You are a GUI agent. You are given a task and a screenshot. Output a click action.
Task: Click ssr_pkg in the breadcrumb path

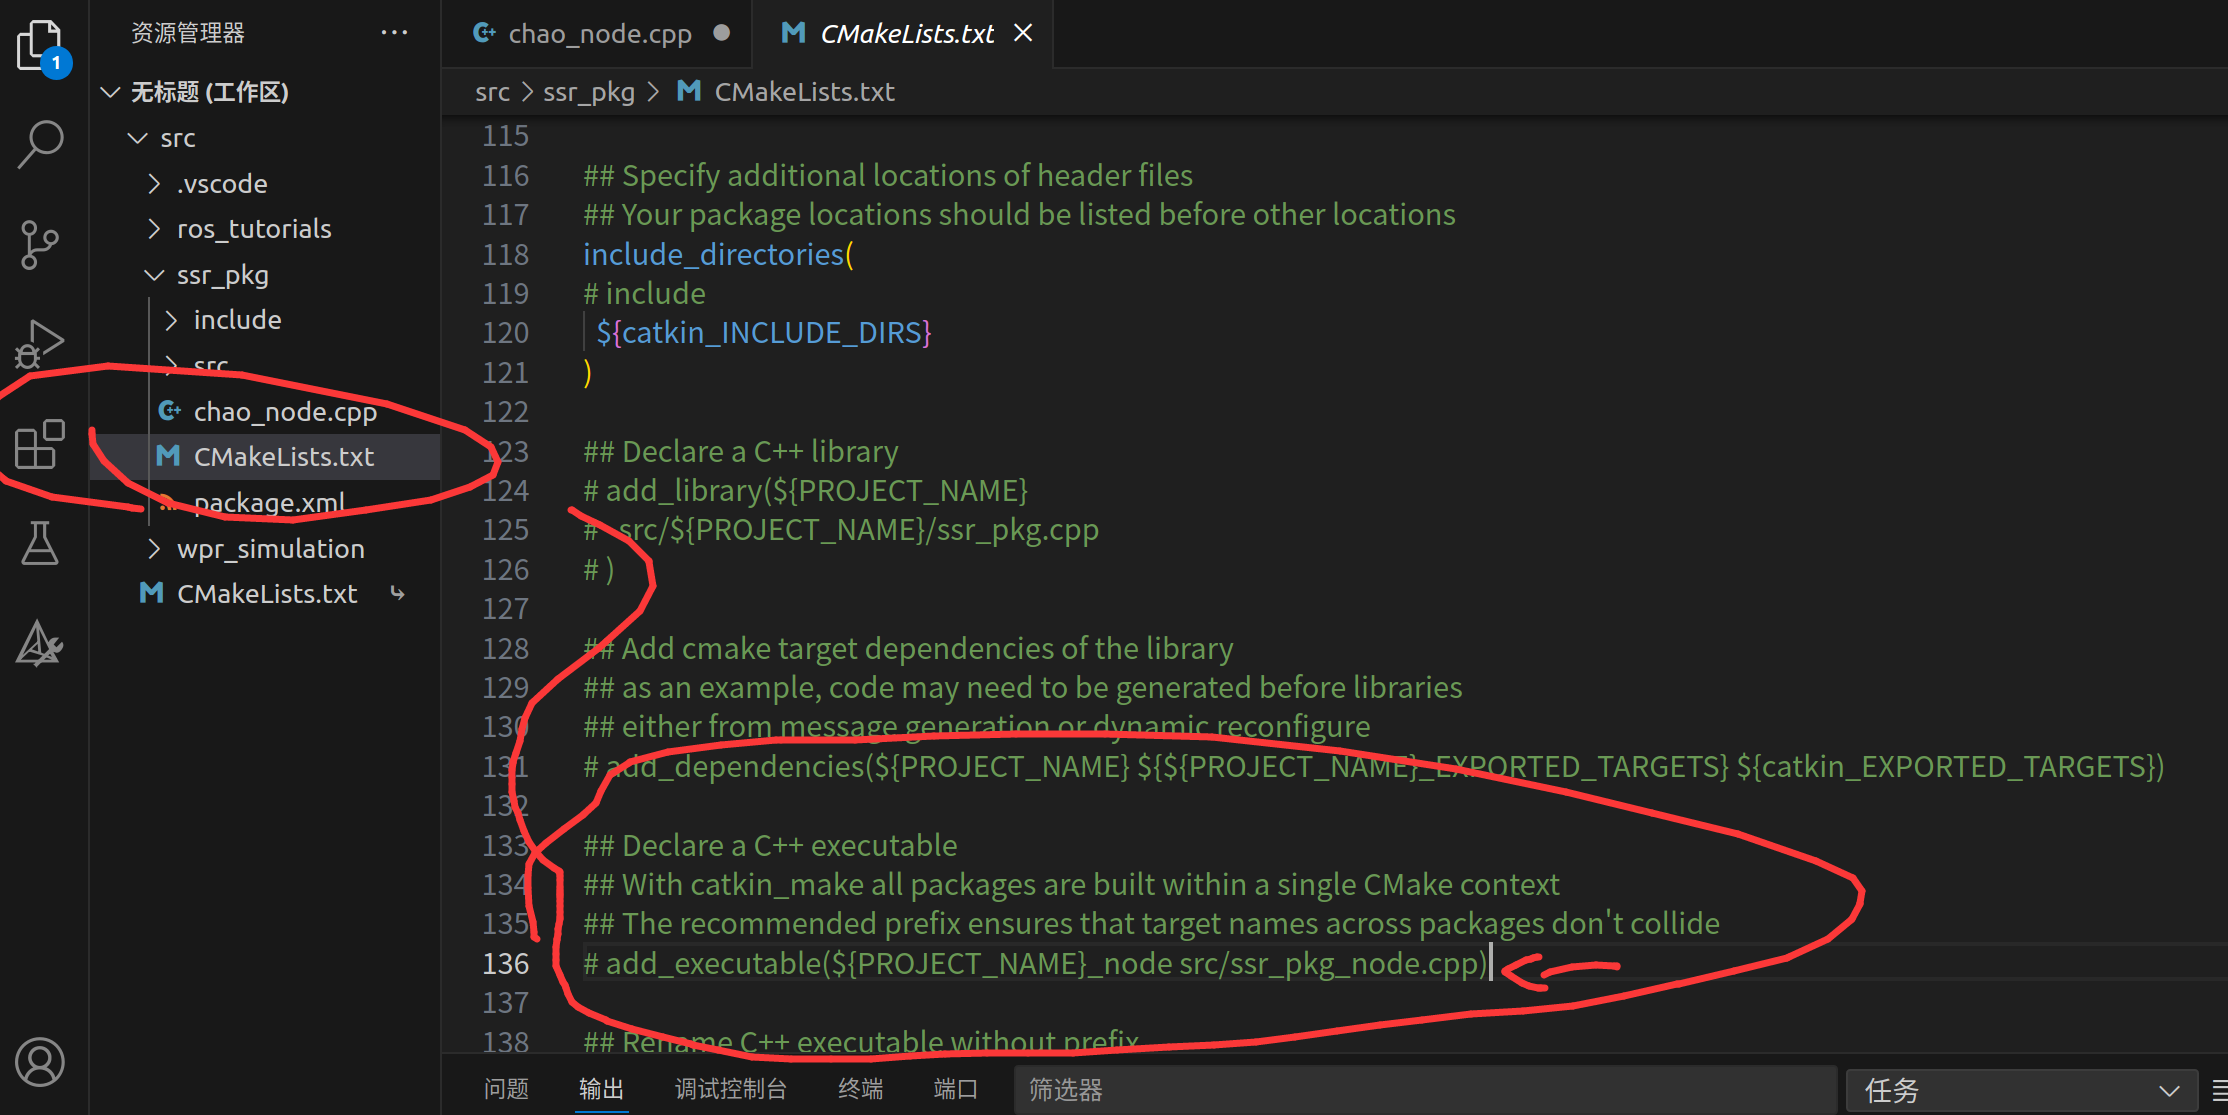pyautogui.click(x=588, y=92)
